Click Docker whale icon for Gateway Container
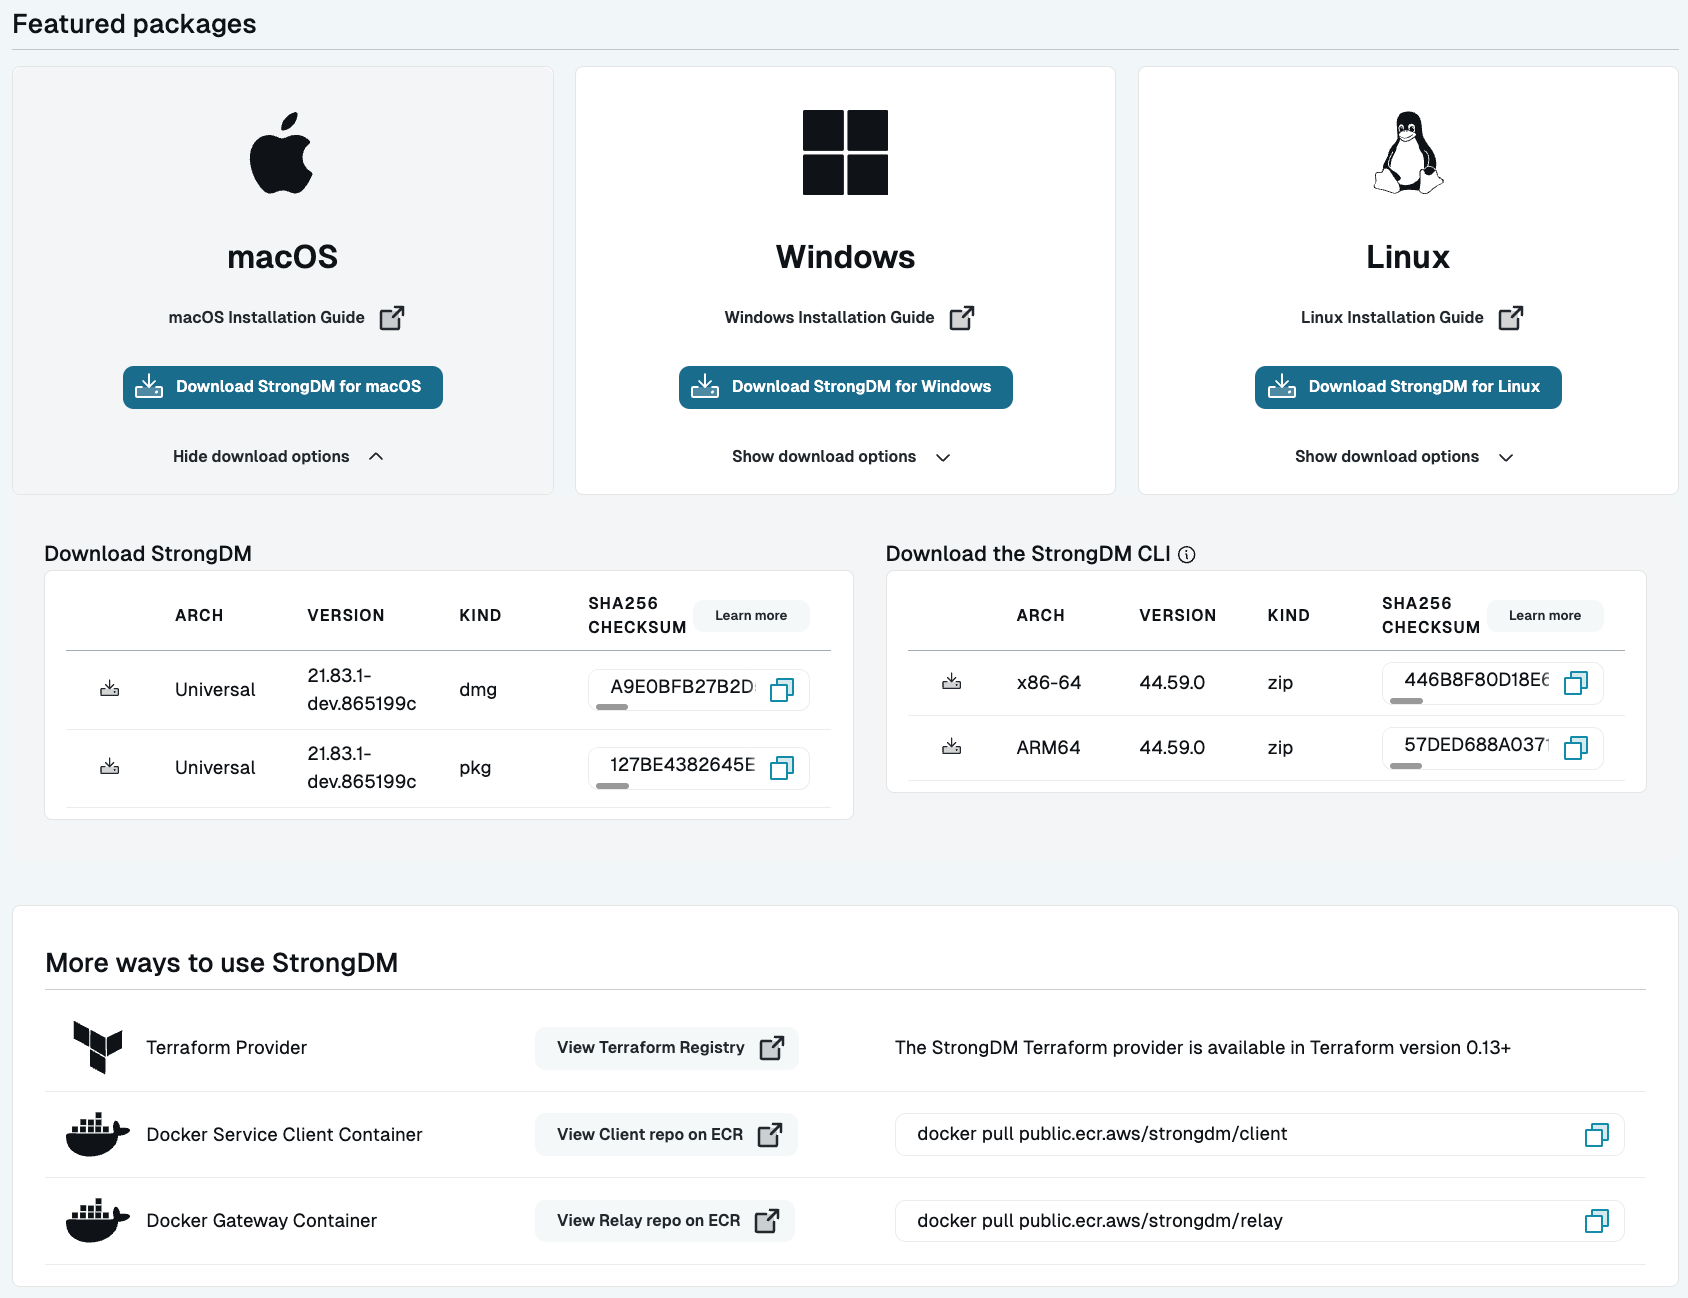Screen dimensions: 1688x1298 pos(97,1220)
